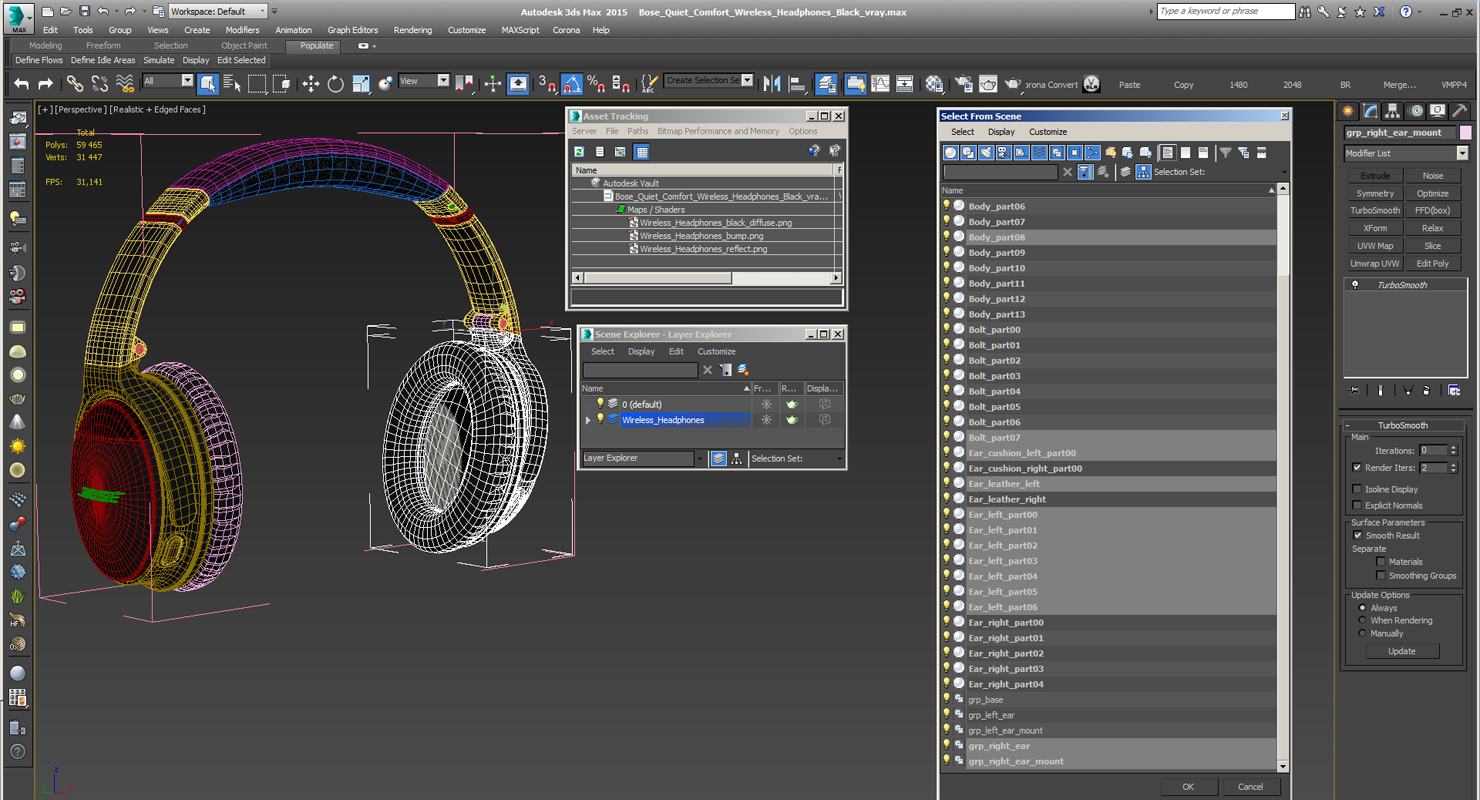This screenshot has height=800, width=1480.
Task: Open the Modify panel tab
Action: 1370,111
